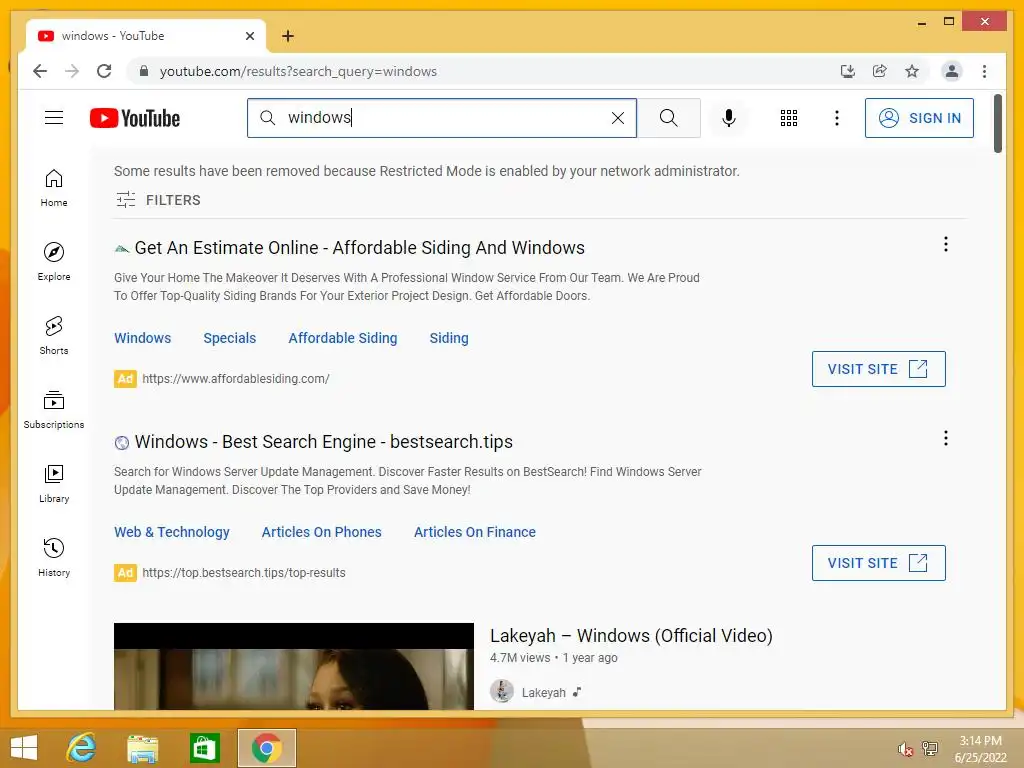Open File Explorer from taskbar

[142, 748]
